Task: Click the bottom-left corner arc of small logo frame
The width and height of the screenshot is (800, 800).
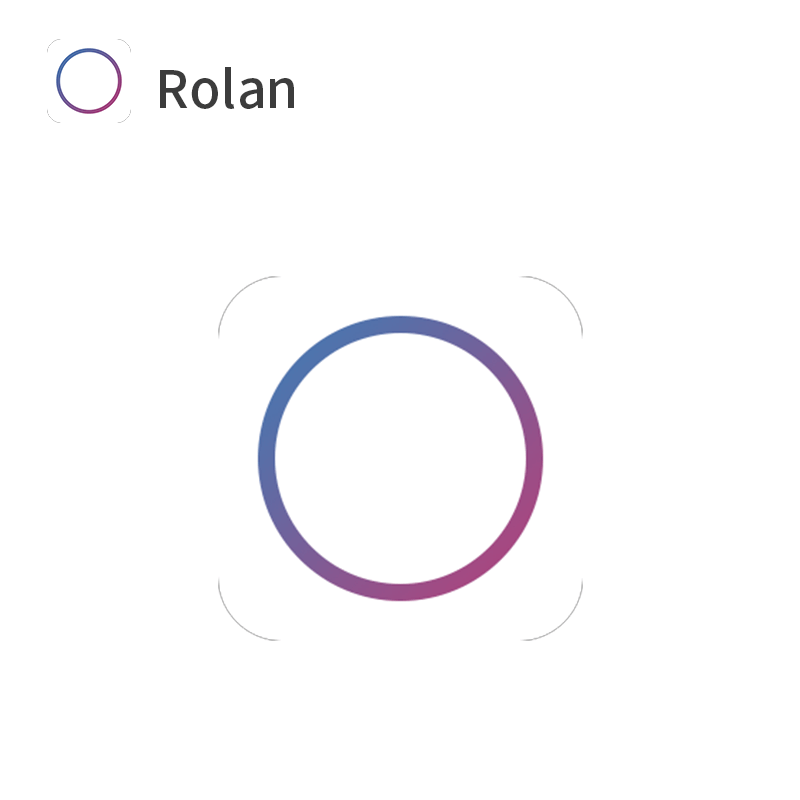Action: coord(52,117)
